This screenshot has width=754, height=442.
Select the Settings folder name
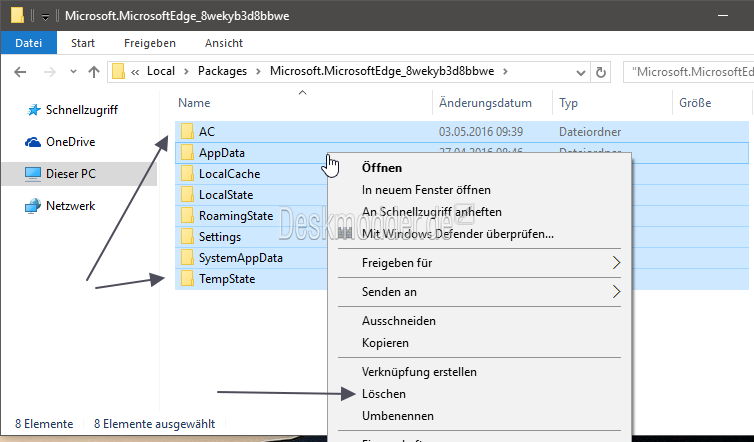tap(220, 237)
